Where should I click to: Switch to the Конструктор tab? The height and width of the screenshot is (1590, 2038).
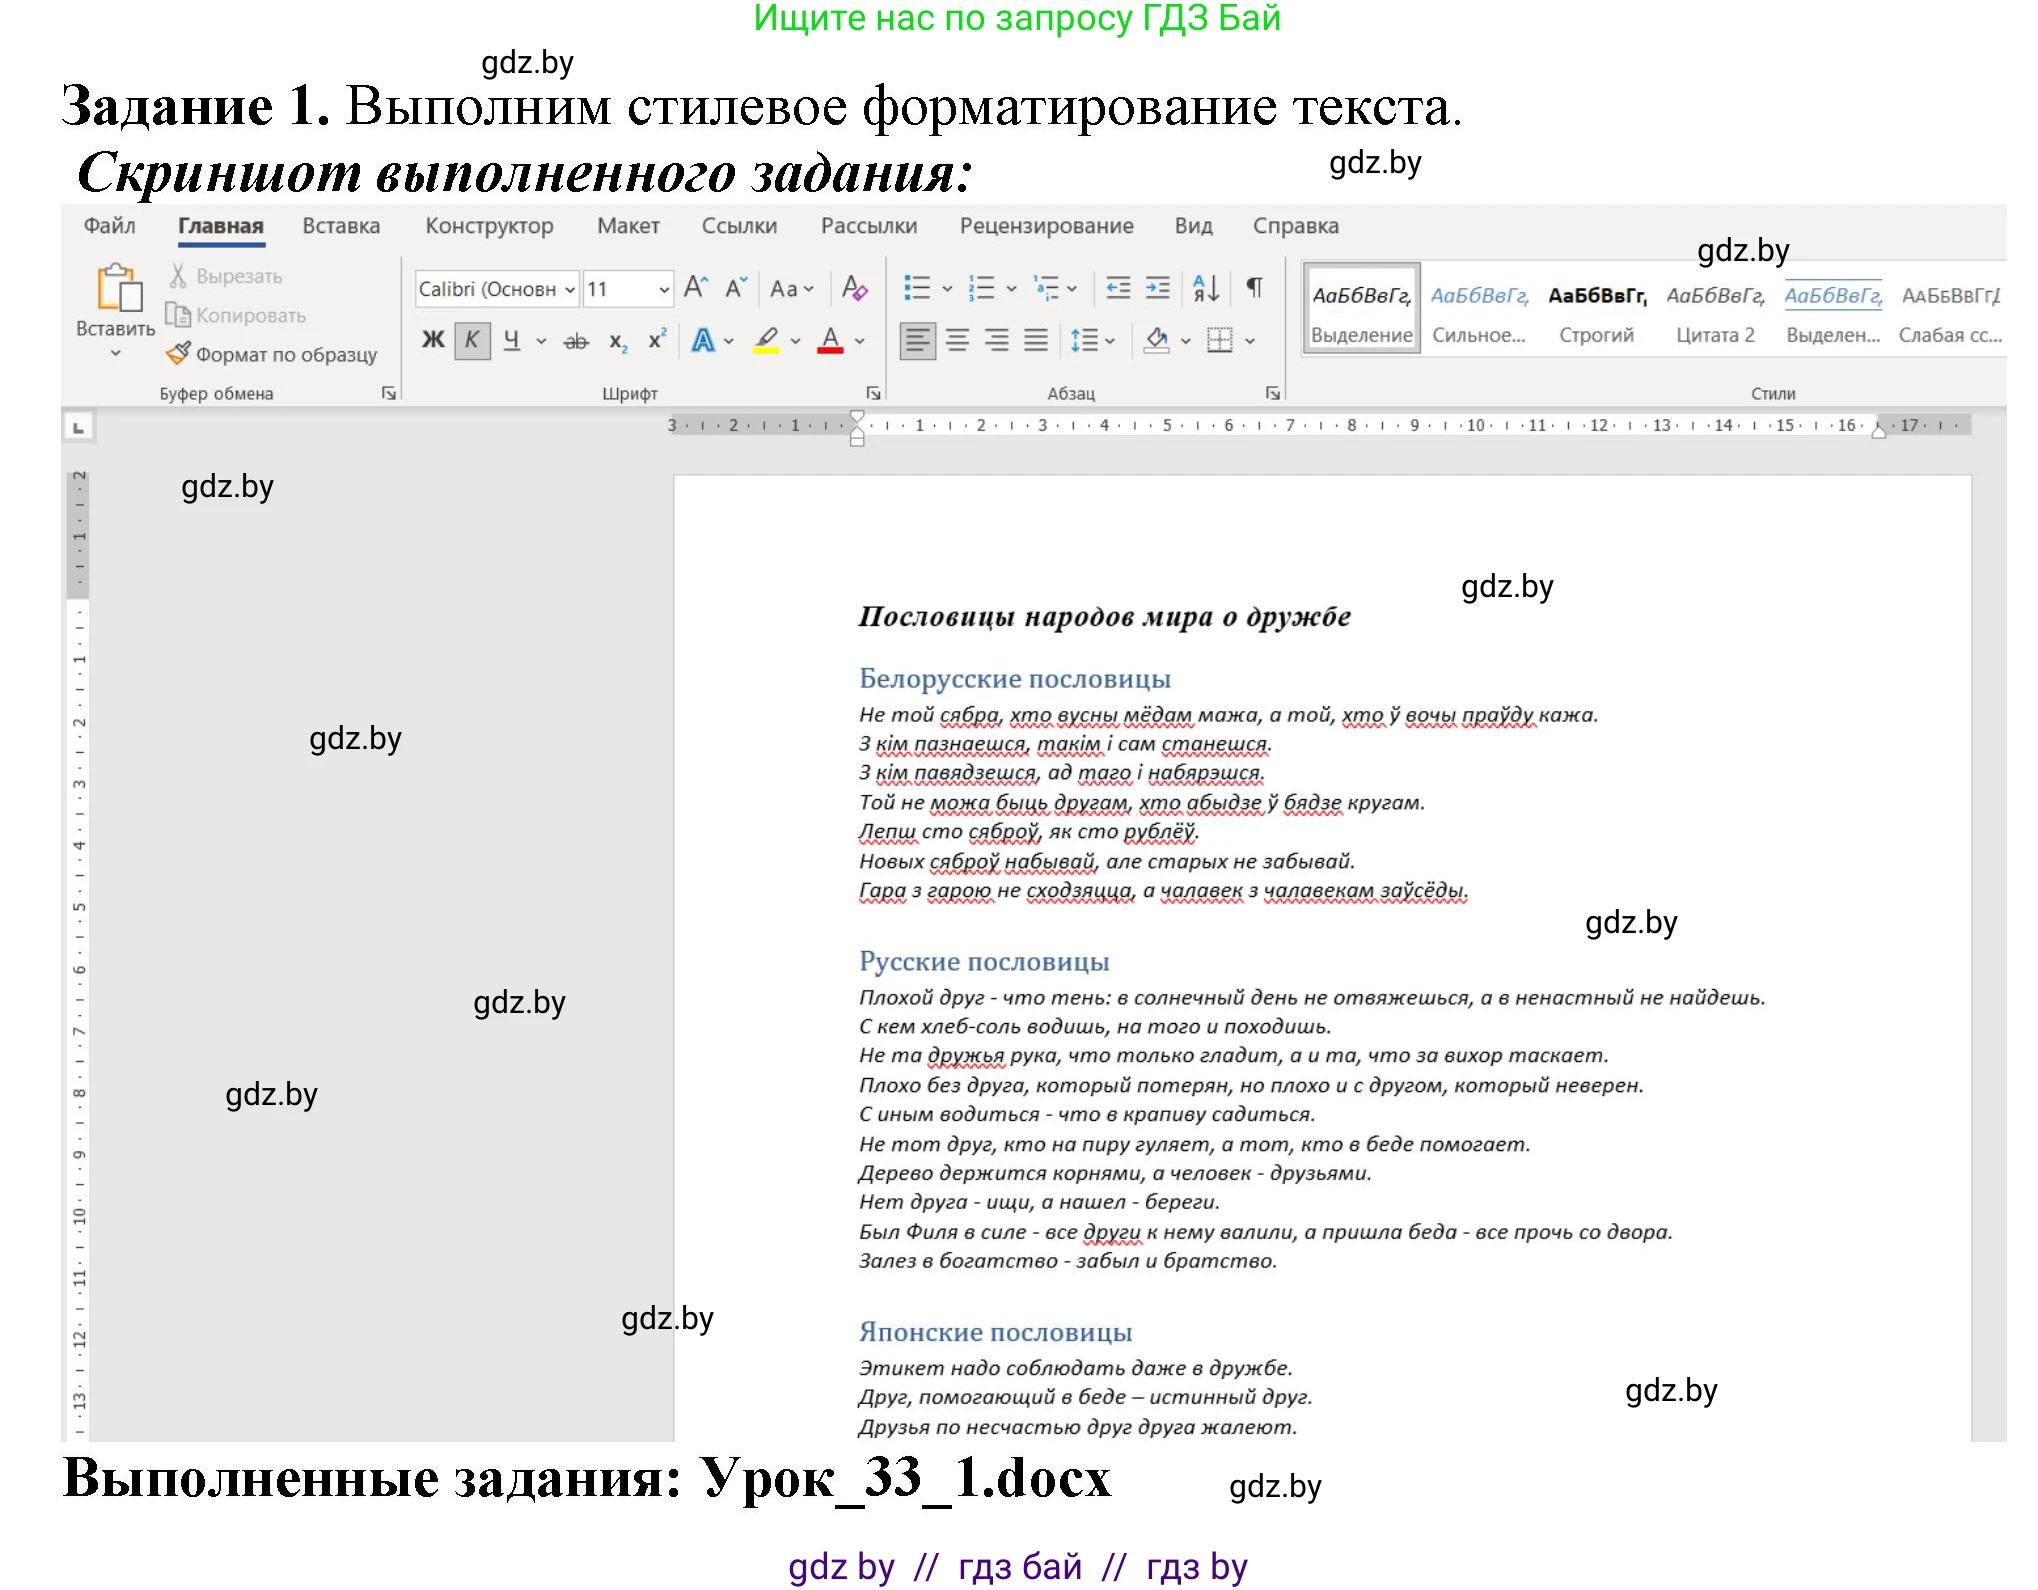[x=489, y=225]
